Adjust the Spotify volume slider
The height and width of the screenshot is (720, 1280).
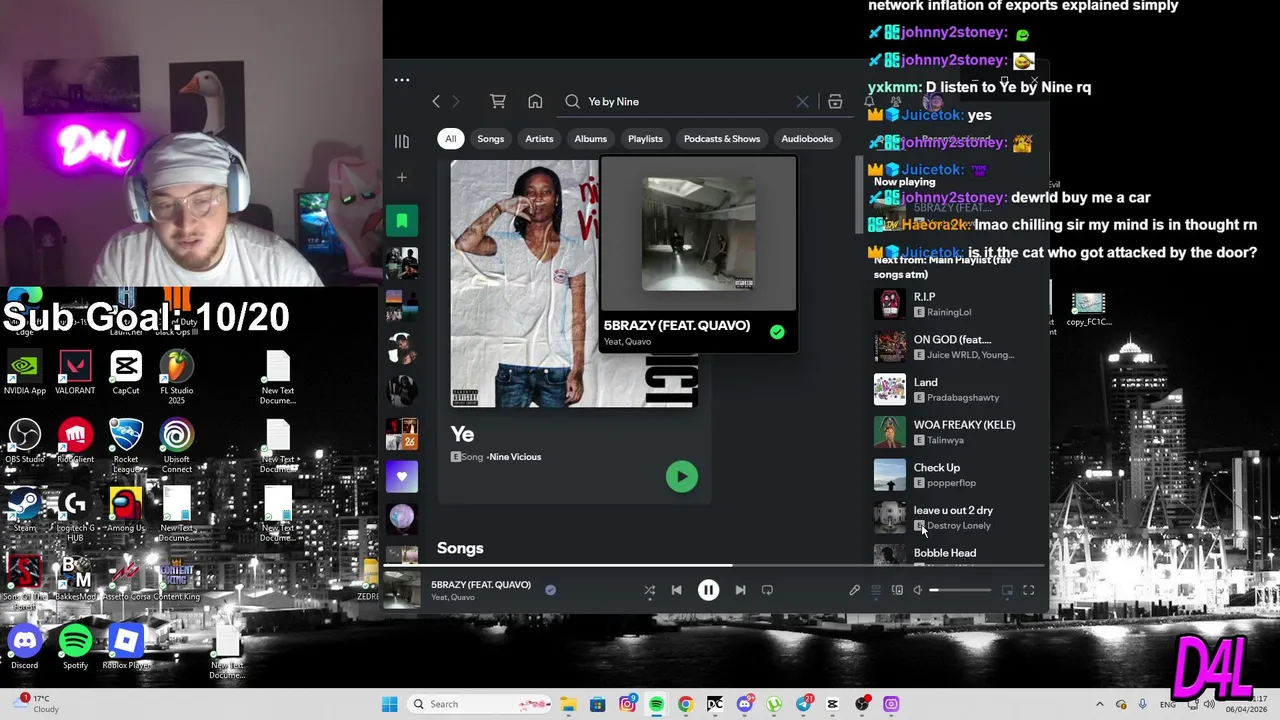click(x=960, y=590)
